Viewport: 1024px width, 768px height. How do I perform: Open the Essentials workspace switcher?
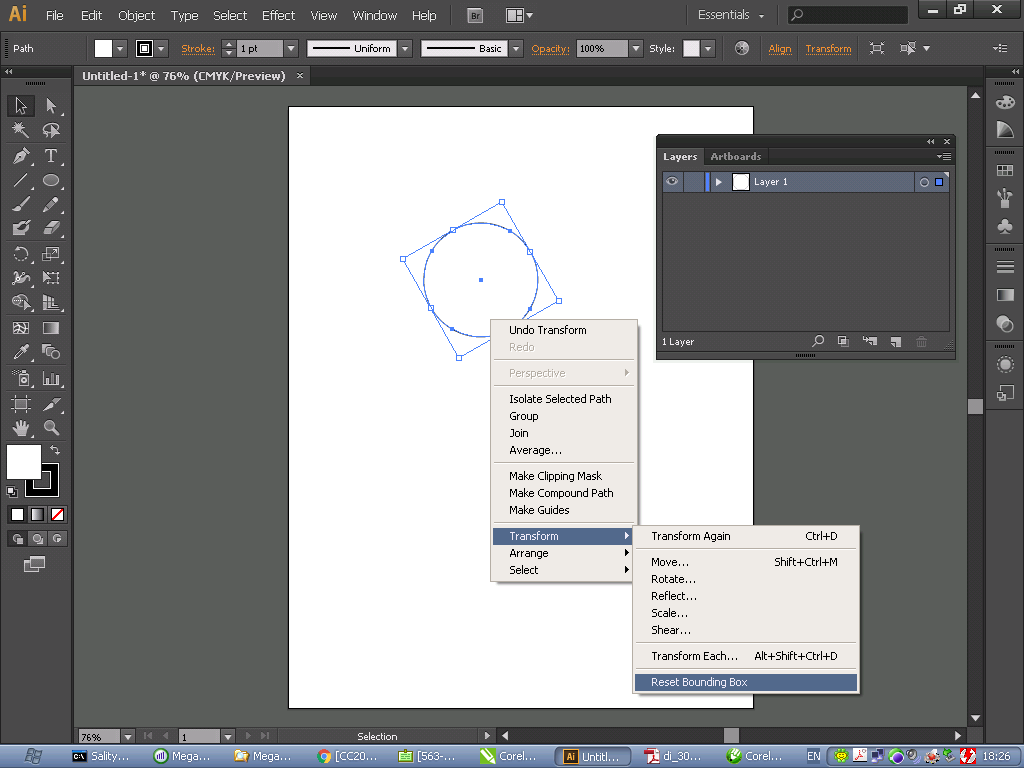730,15
